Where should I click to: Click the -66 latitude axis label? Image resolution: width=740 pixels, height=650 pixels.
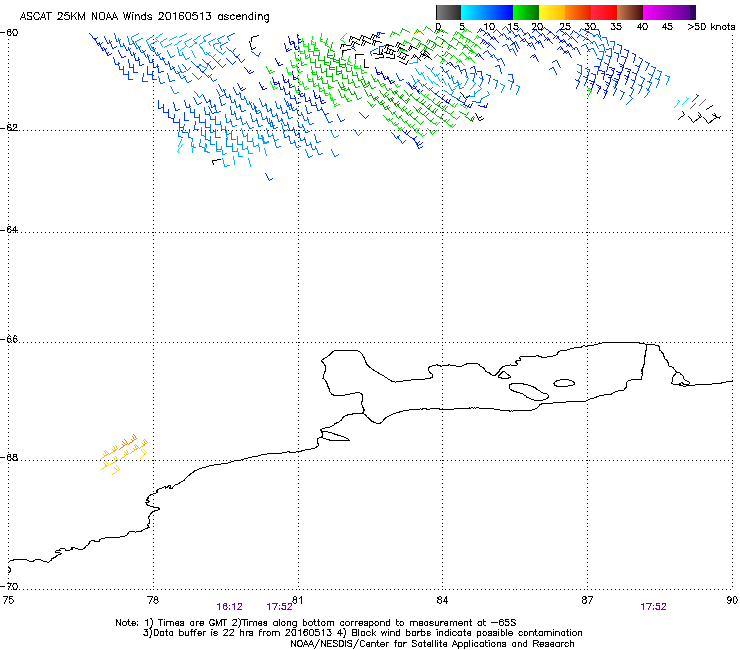[x=9, y=339]
